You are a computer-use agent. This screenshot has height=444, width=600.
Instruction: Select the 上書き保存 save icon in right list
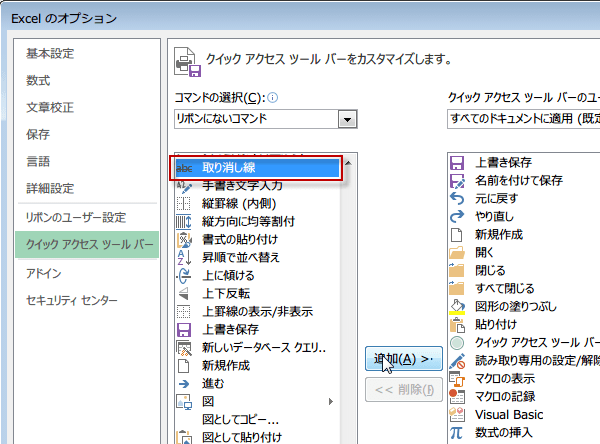point(458,162)
